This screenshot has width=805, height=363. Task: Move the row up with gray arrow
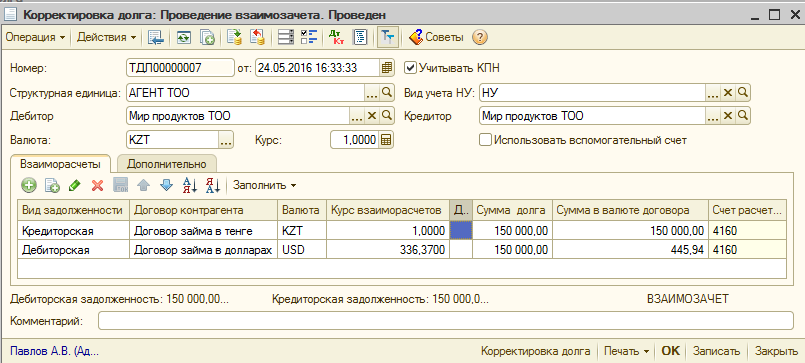point(143,185)
